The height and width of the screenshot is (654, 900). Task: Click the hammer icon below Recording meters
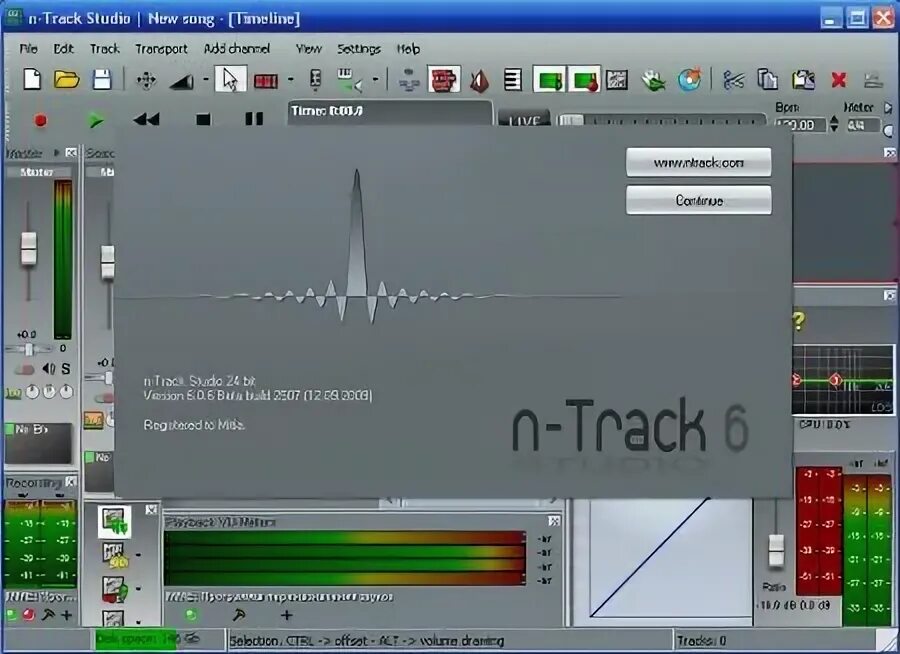[49, 616]
